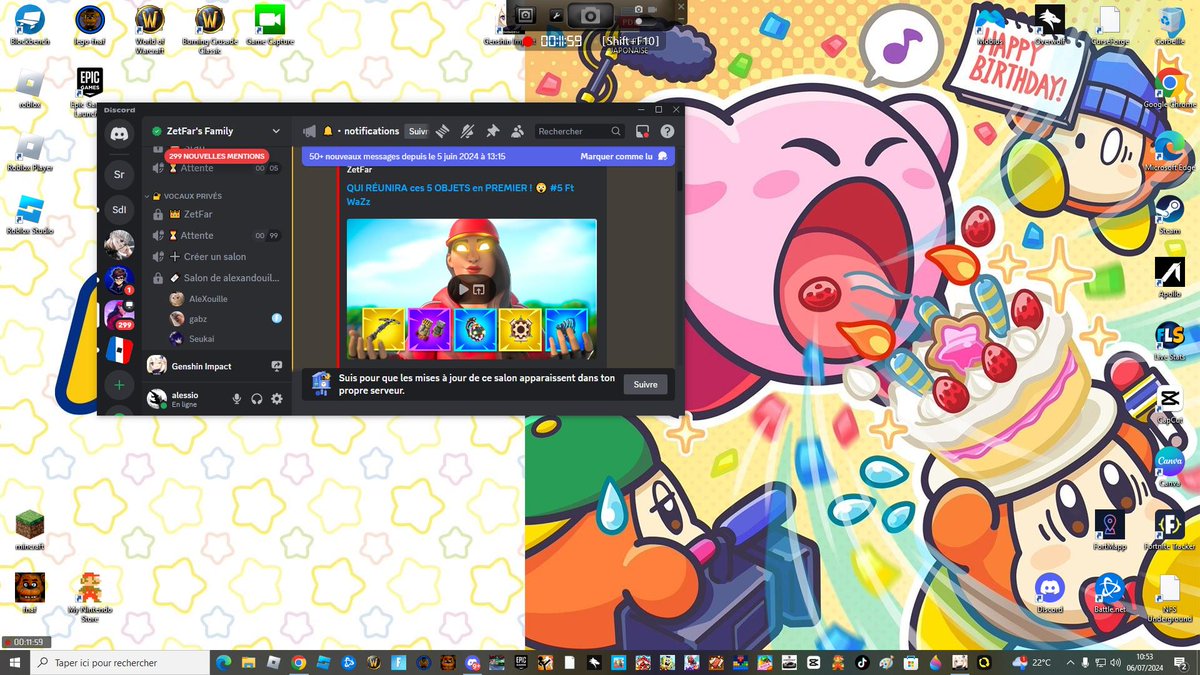1200x675 pixels.
Task: Open Microsoft Edge from the taskbar
Action: (224, 662)
